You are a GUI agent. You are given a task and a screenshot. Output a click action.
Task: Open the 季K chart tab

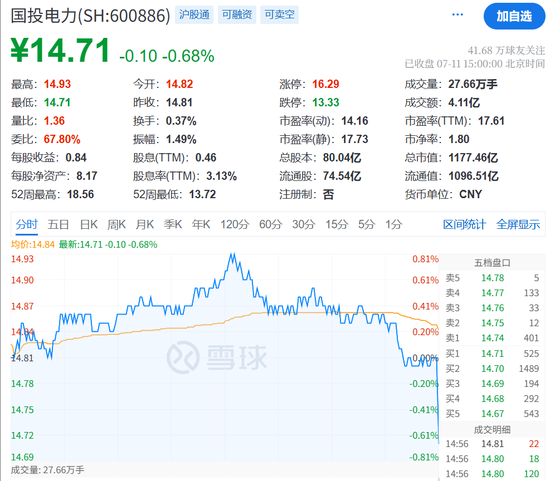(173, 224)
